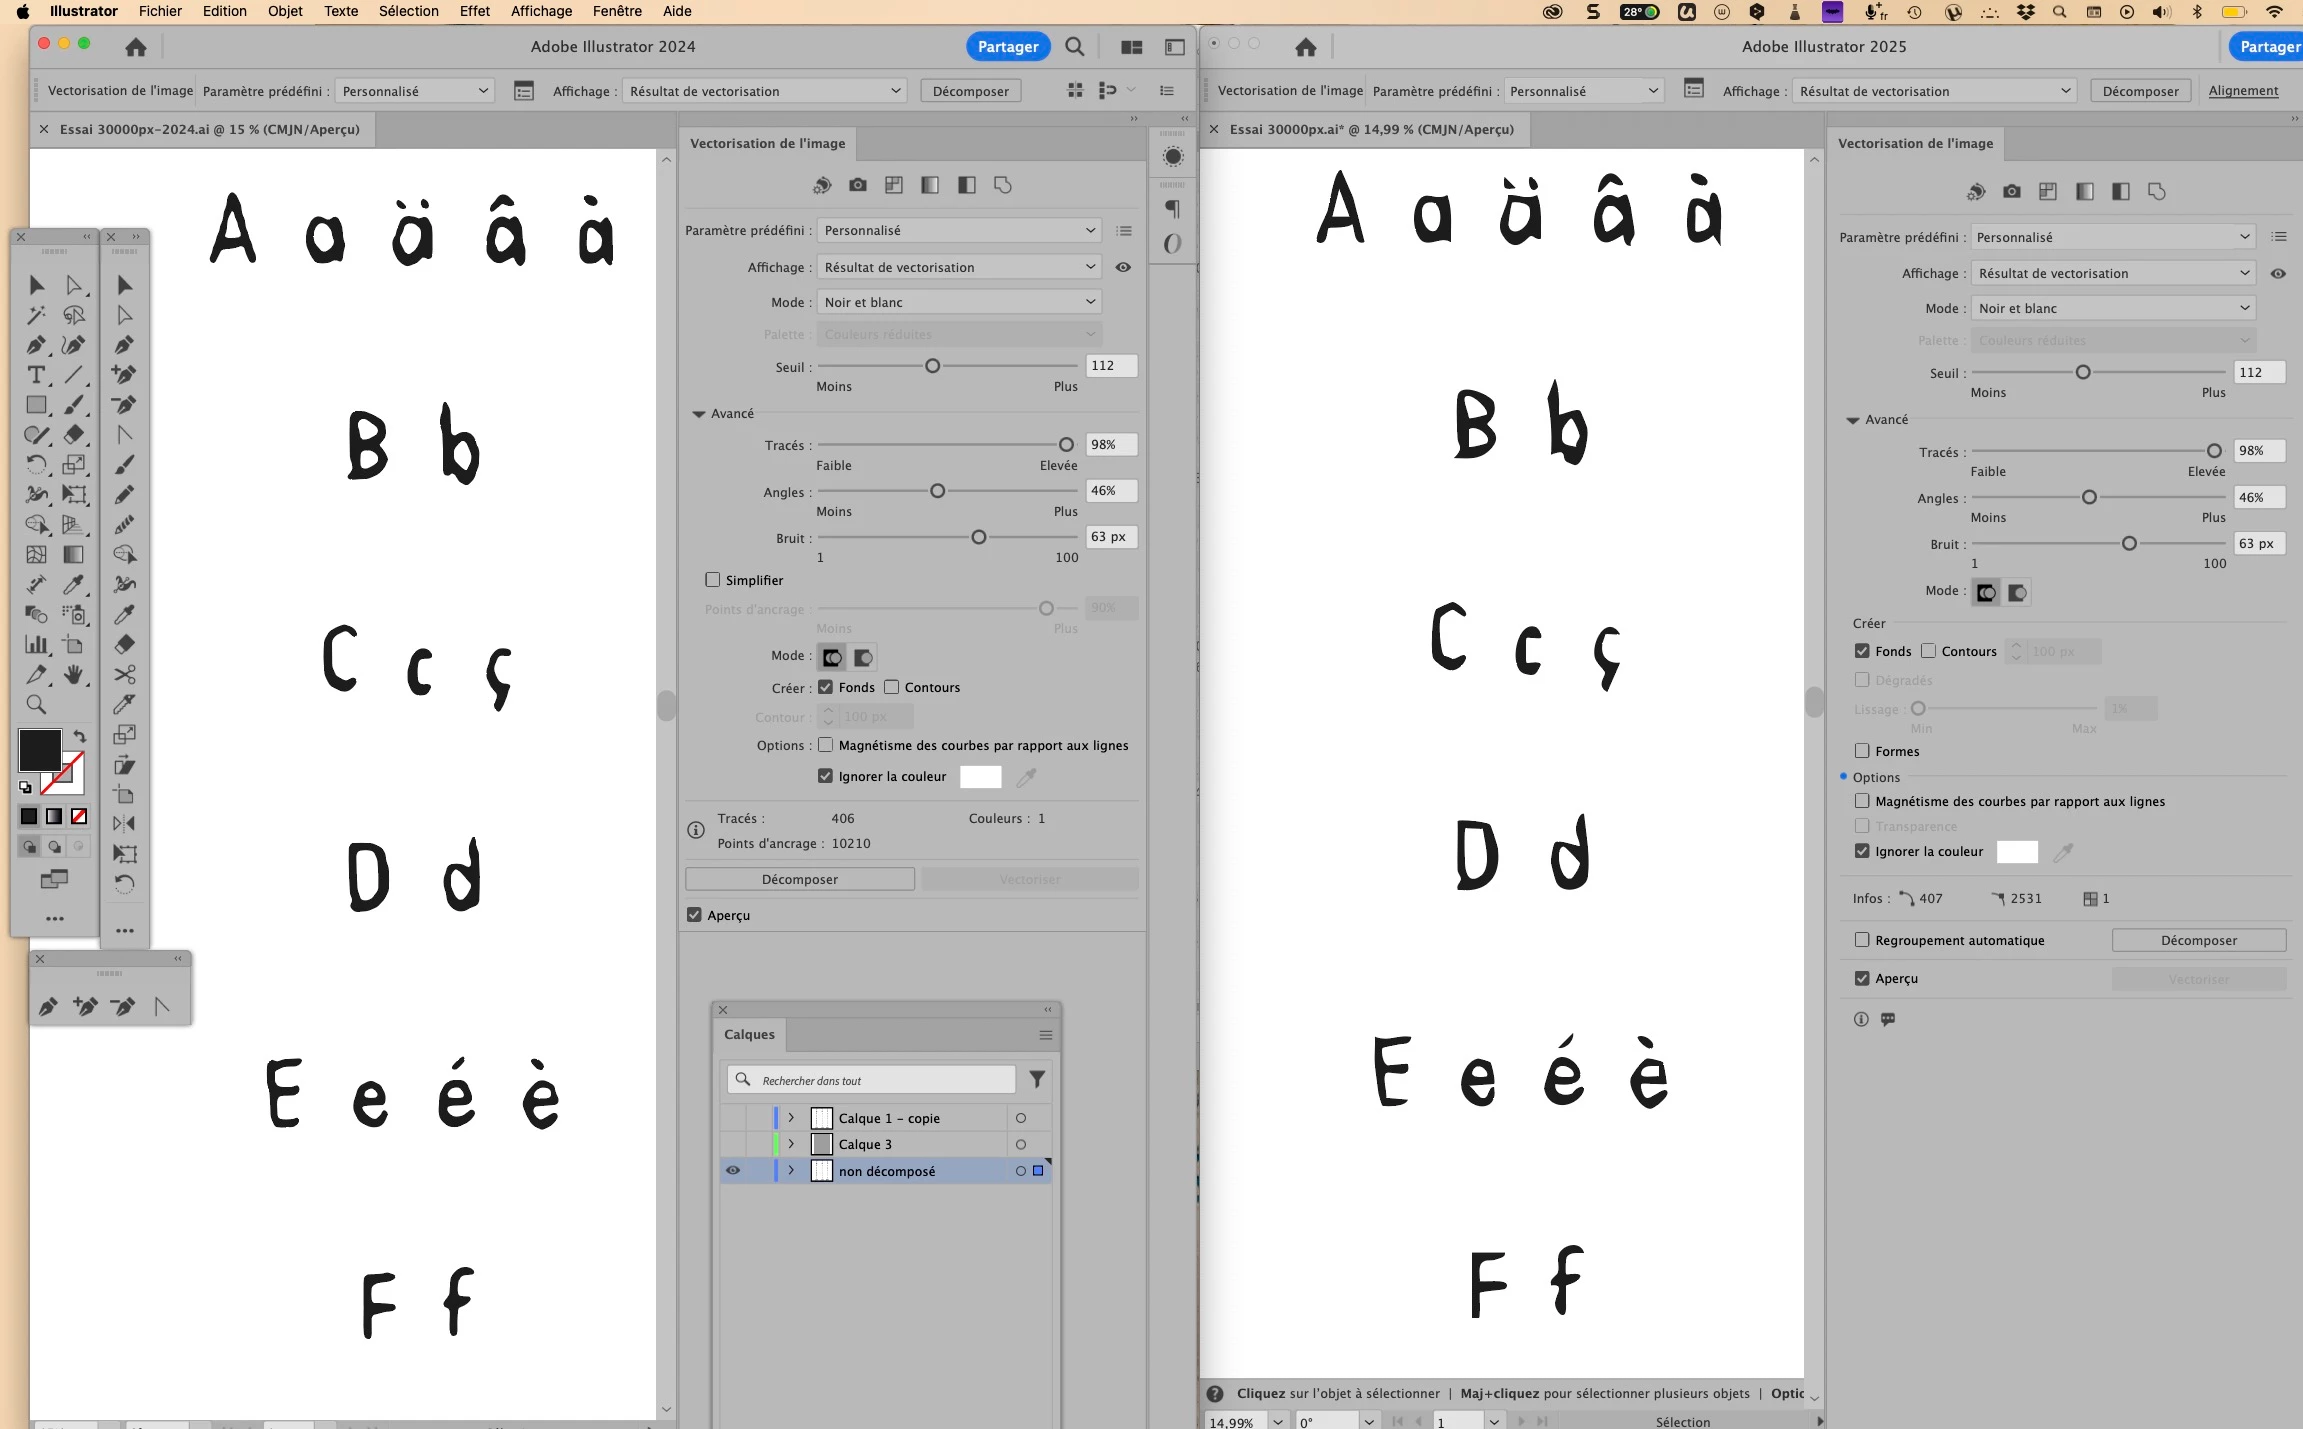2303x1429 pixels.
Task: Expand the Calque 3 layer
Action: pyautogui.click(x=791, y=1144)
